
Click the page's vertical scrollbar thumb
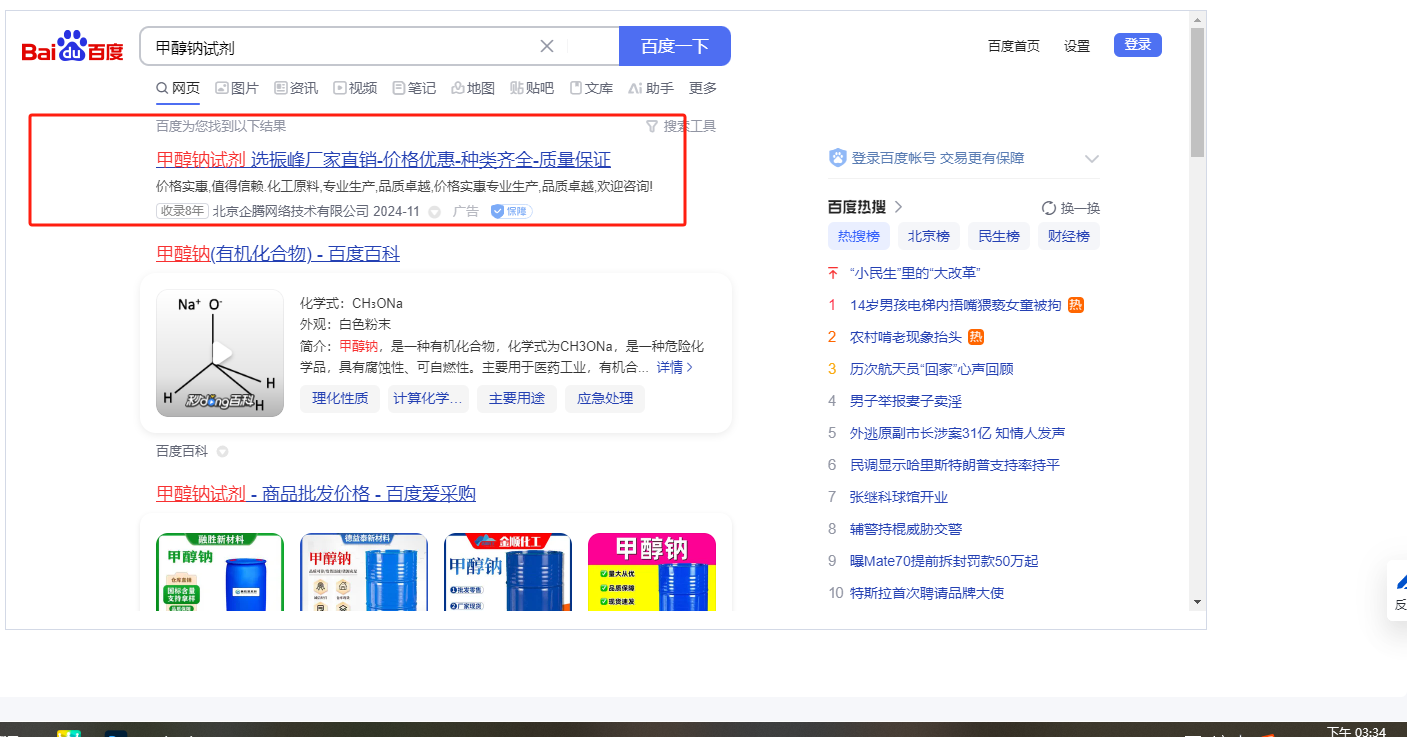pyautogui.click(x=1197, y=92)
